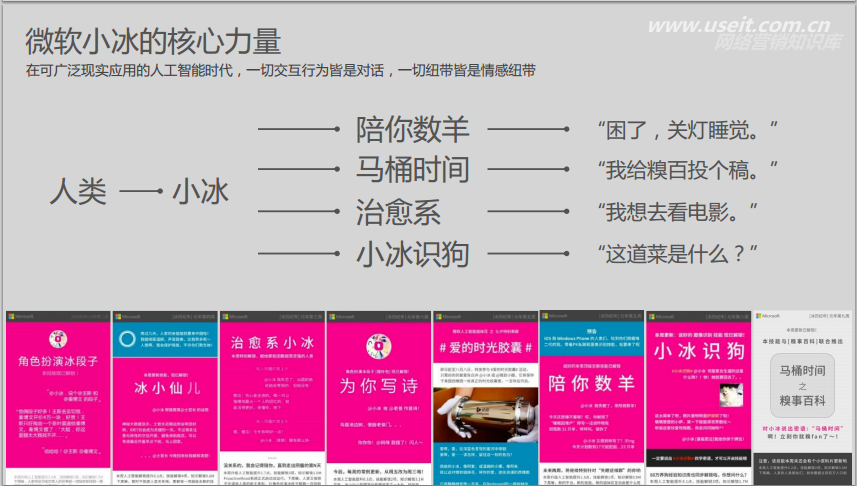
Task: Open the 小冰识狗 poster thumbnail
Action: [698, 398]
